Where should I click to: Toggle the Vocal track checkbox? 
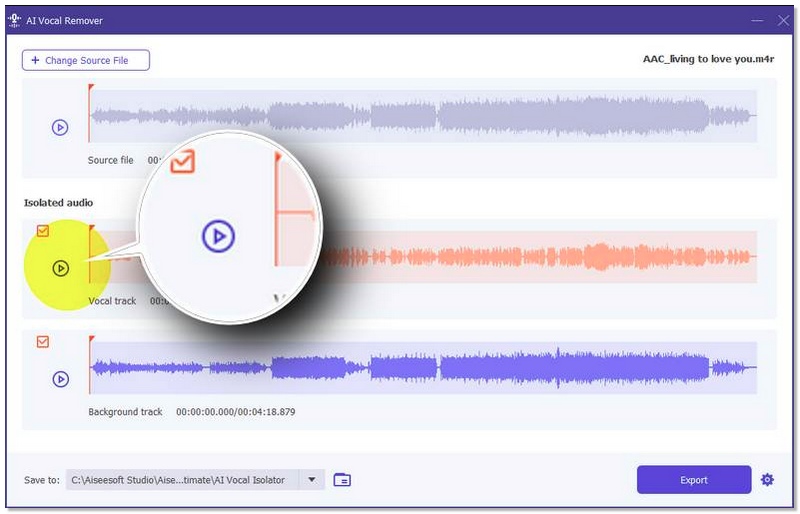click(42, 231)
